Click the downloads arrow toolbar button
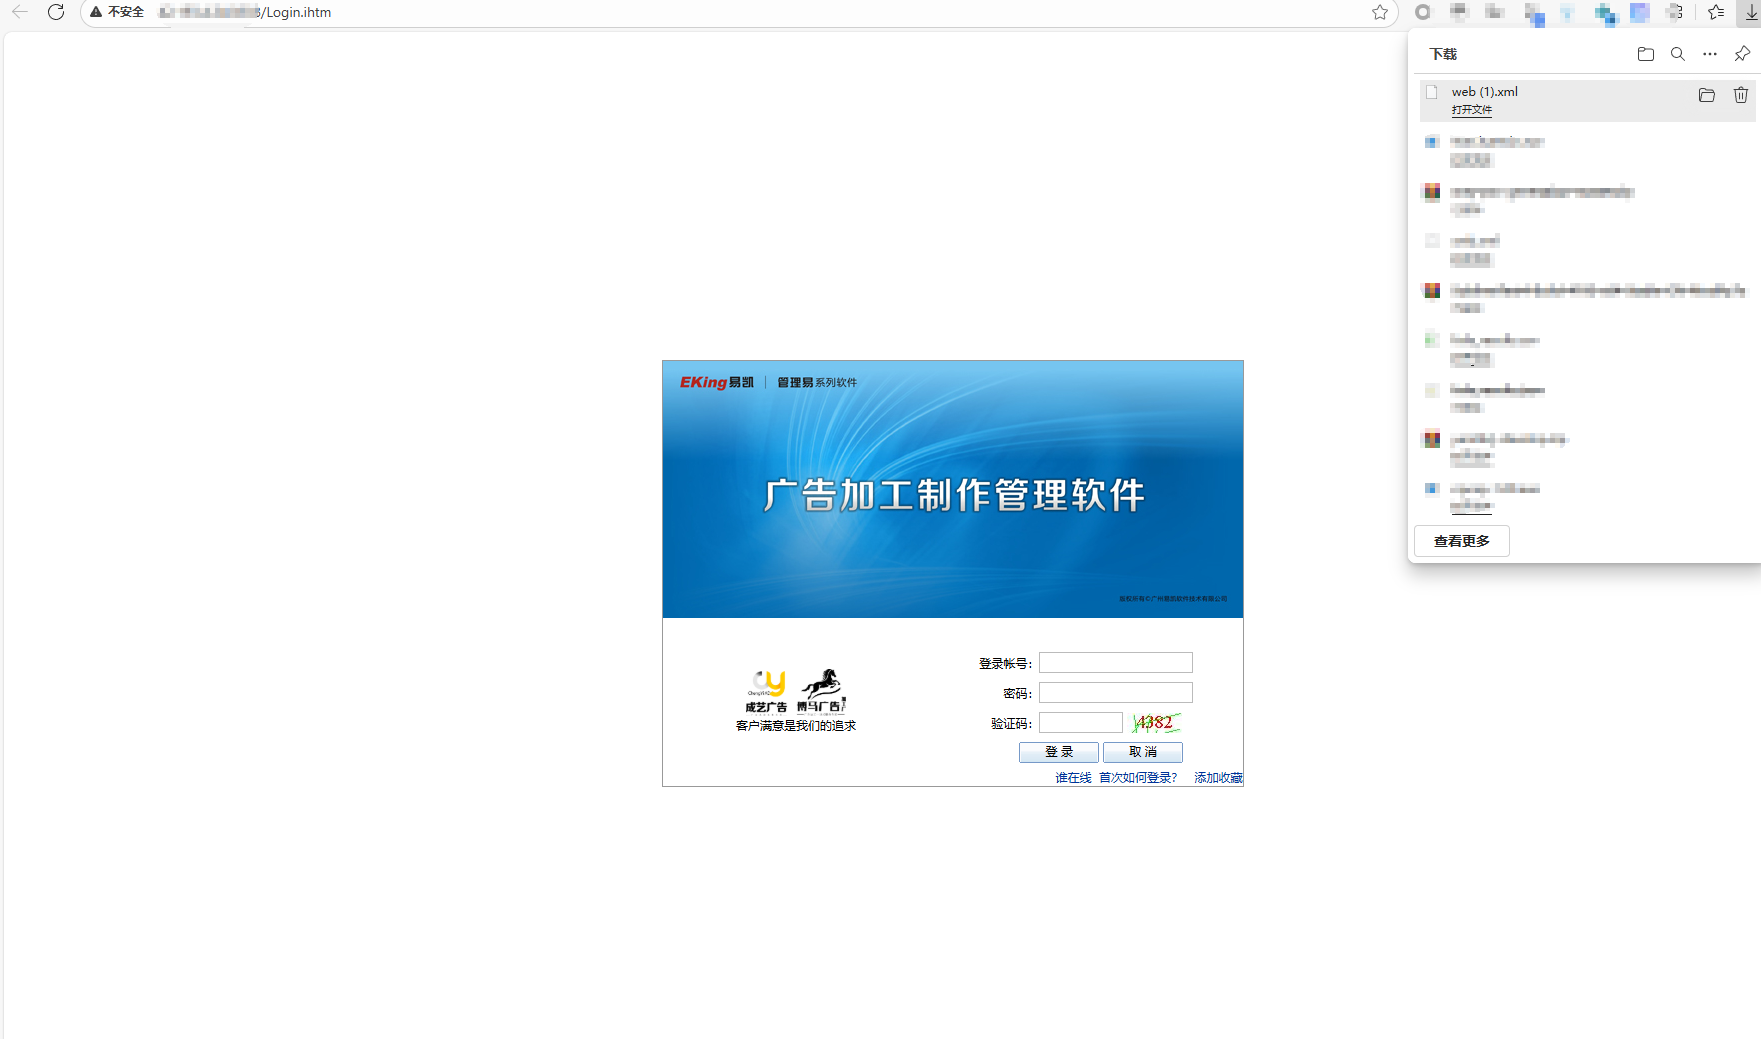1761x1039 pixels. (1750, 12)
